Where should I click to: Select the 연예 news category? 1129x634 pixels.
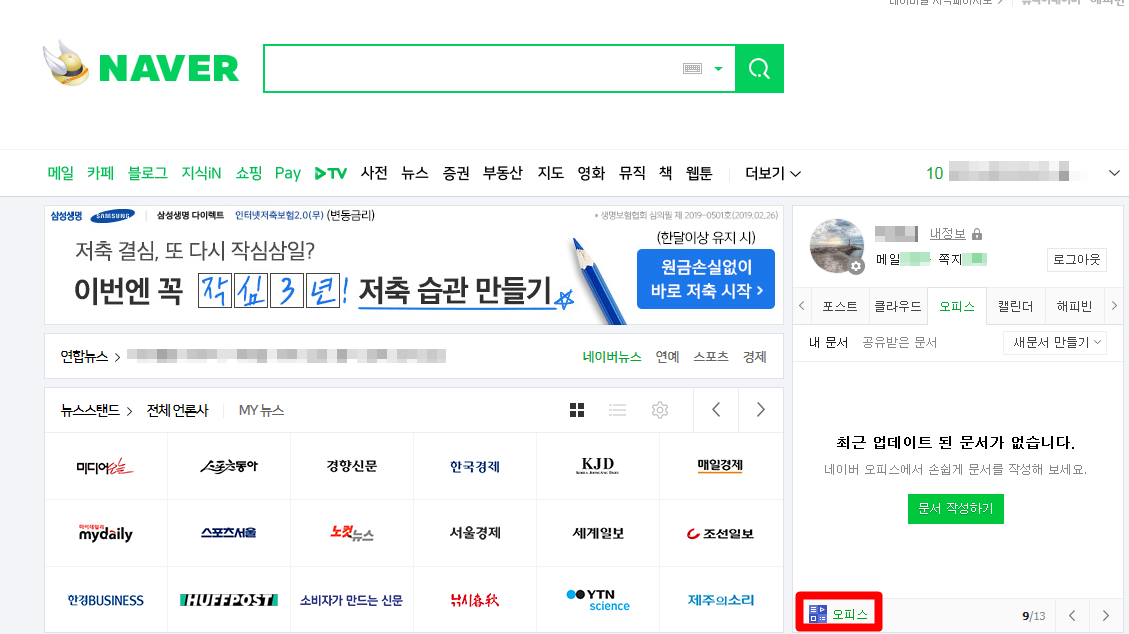(x=667, y=356)
